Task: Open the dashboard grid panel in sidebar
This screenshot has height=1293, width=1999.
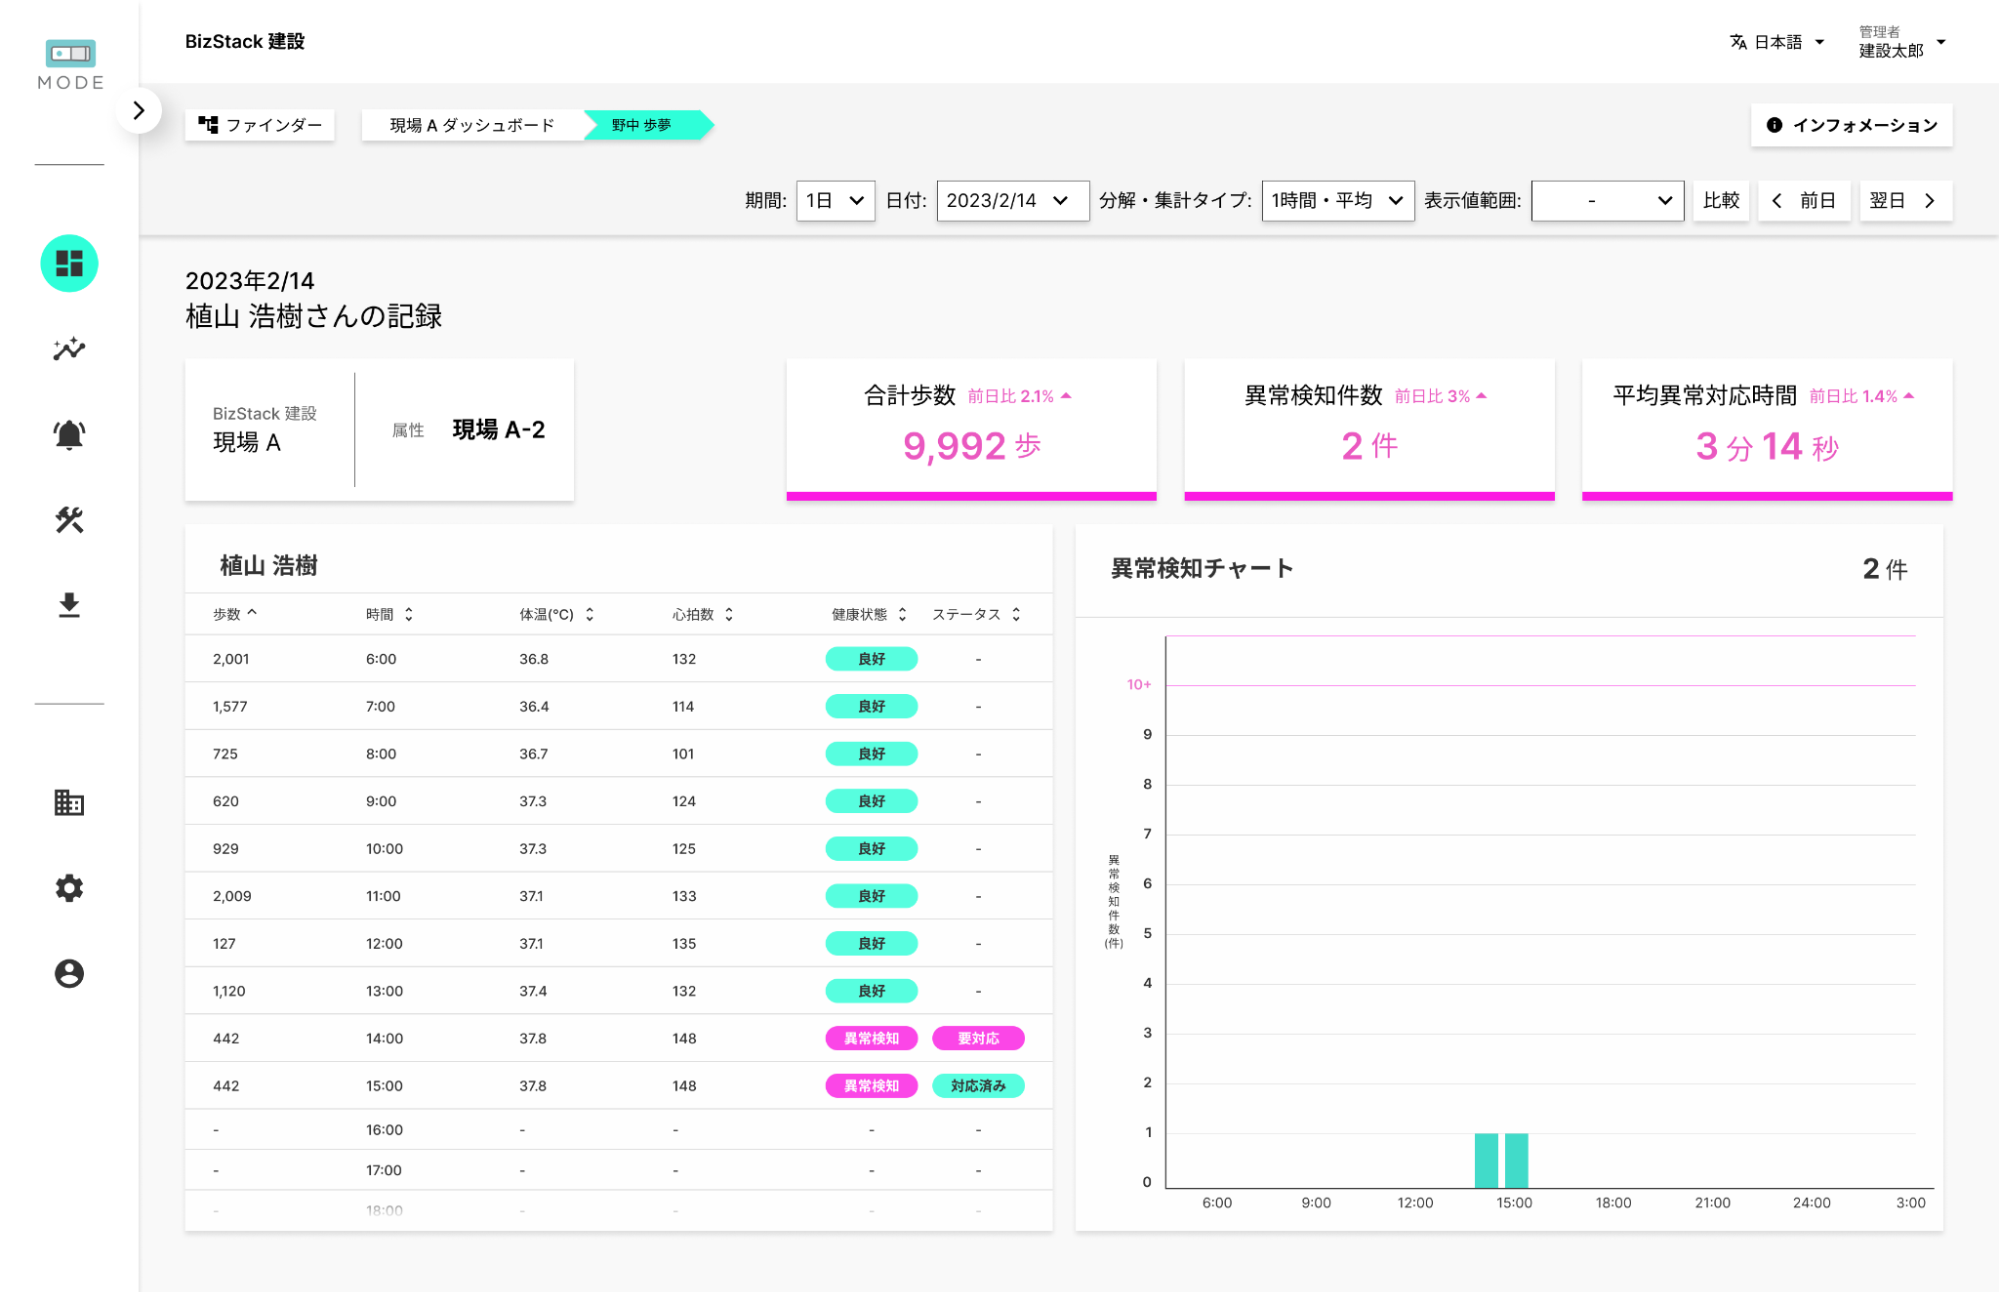Action: point(68,262)
